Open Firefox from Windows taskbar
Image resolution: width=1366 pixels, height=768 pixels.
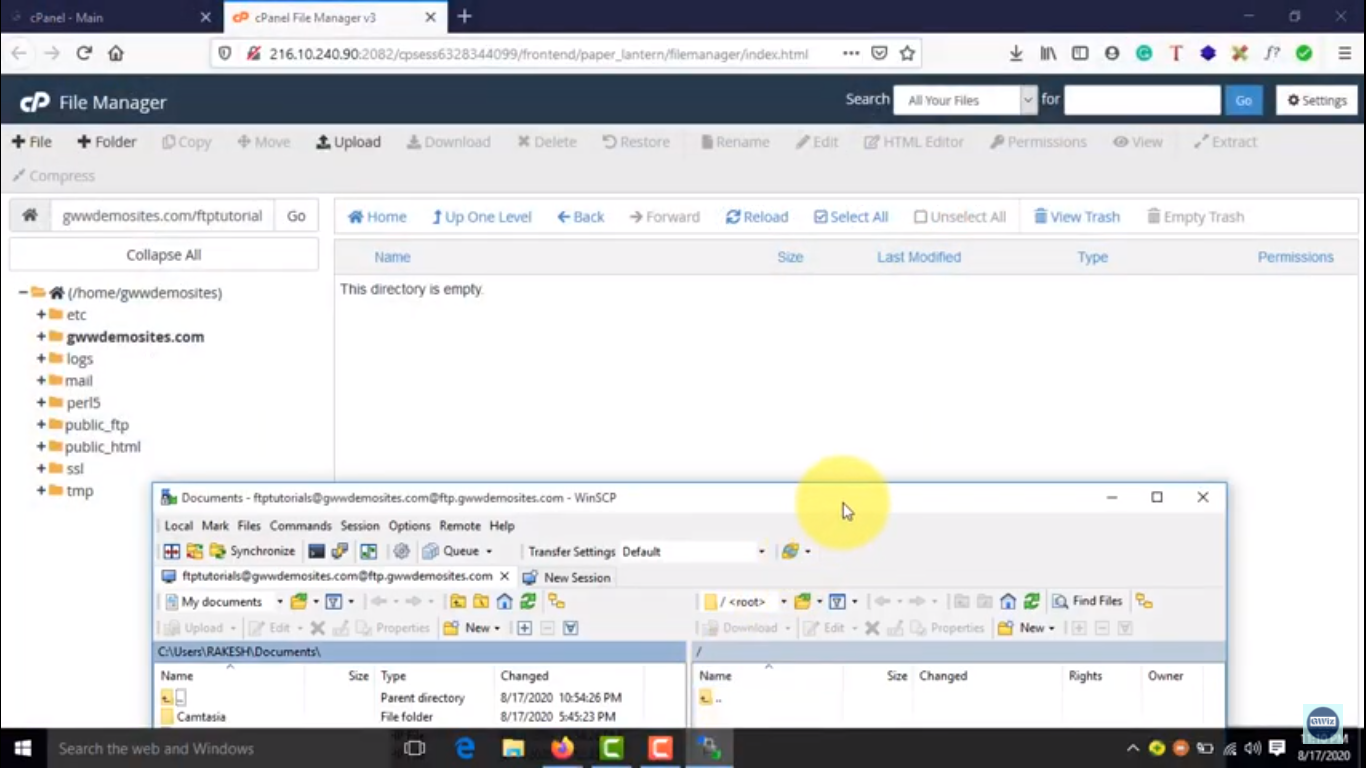click(x=562, y=748)
